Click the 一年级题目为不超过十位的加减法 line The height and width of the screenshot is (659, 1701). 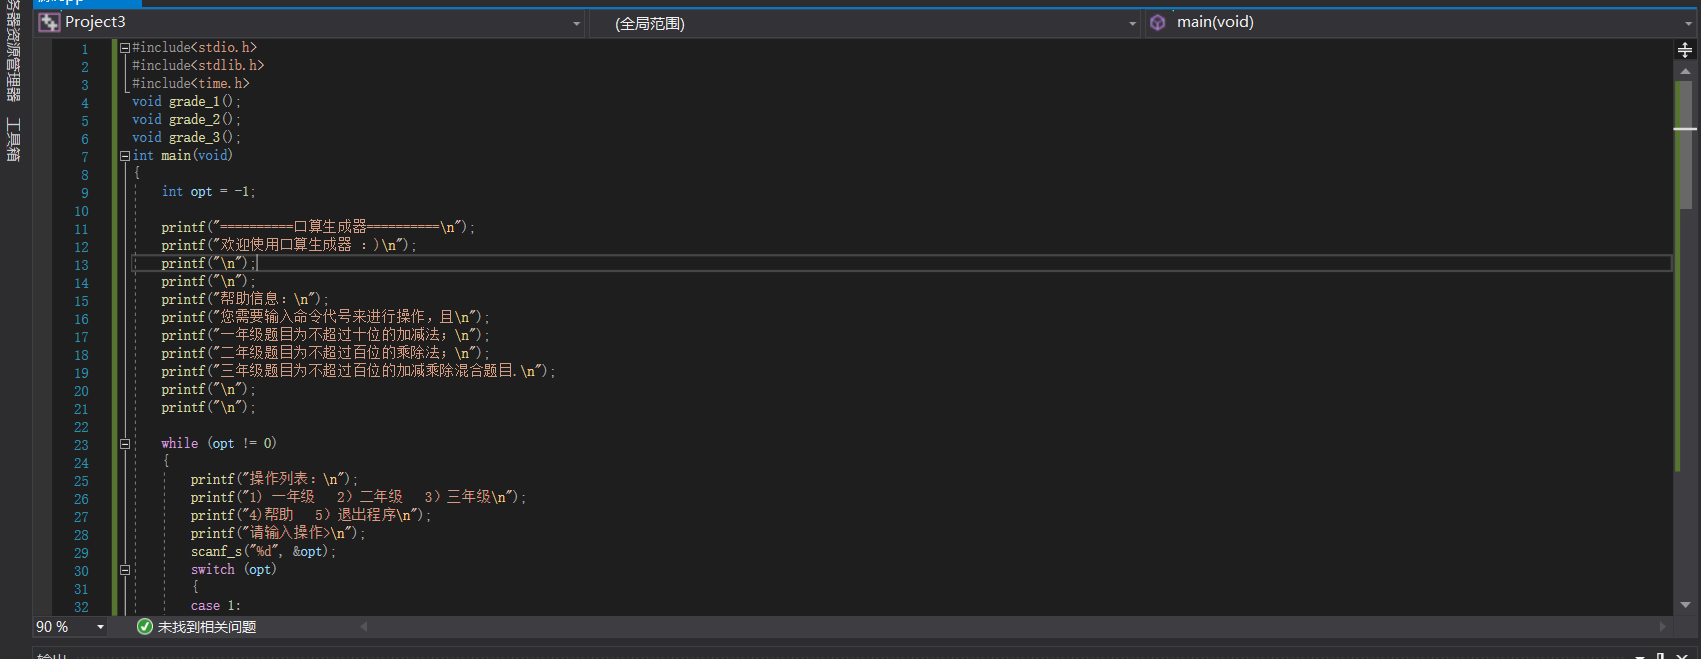[x=325, y=335]
